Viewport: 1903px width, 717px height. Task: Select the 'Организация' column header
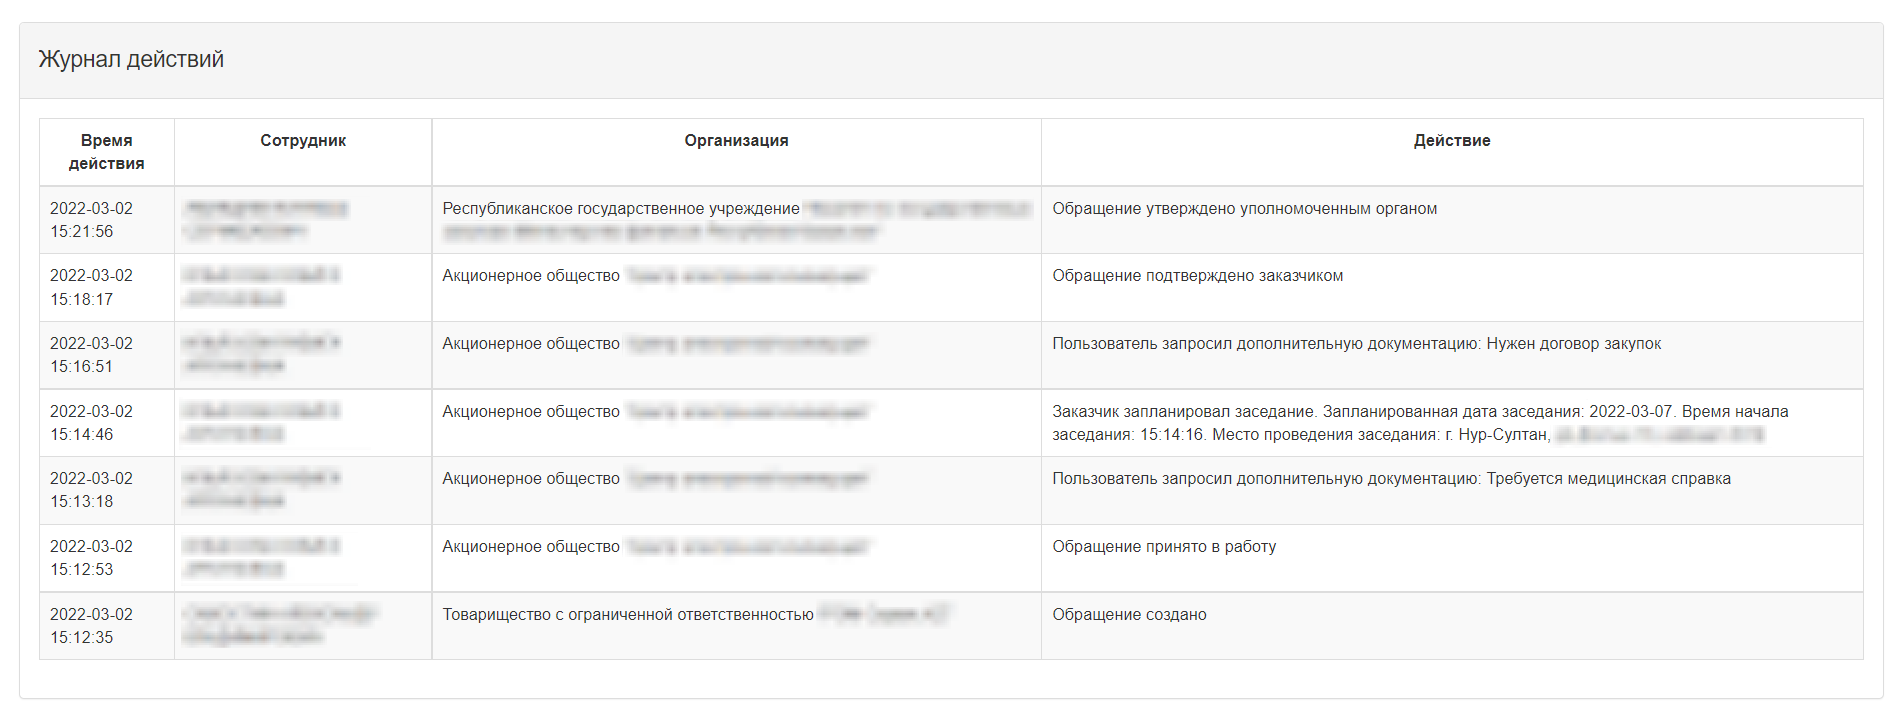click(736, 141)
